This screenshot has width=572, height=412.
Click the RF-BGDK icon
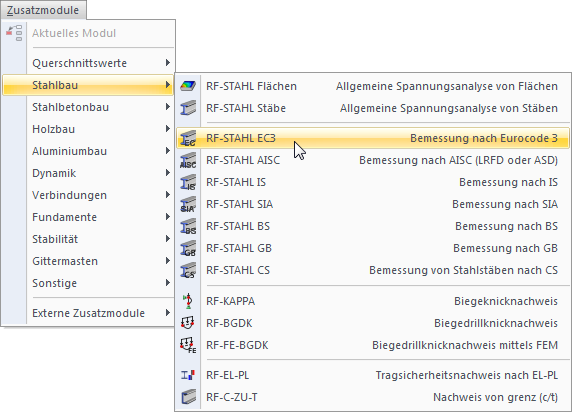[x=188, y=323]
